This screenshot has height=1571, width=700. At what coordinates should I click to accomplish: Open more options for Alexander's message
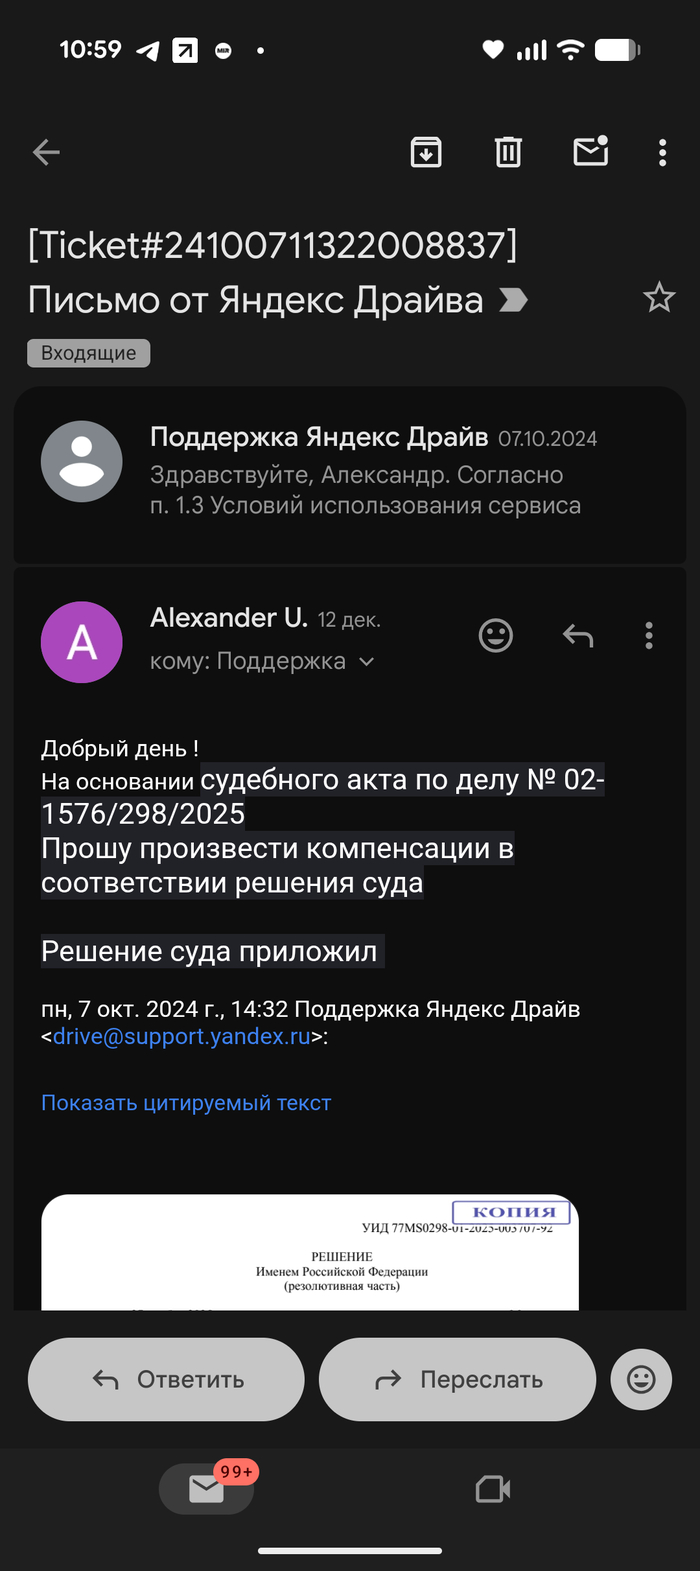click(649, 636)
